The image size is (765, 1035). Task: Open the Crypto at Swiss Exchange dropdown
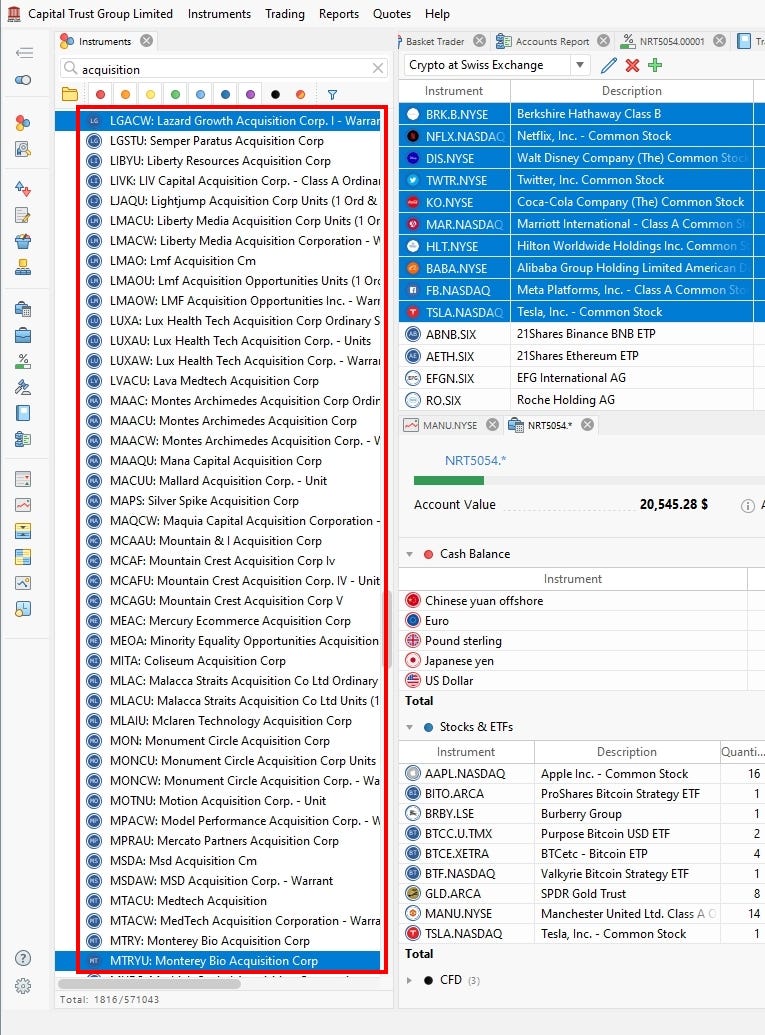click(x=579, y=65)
